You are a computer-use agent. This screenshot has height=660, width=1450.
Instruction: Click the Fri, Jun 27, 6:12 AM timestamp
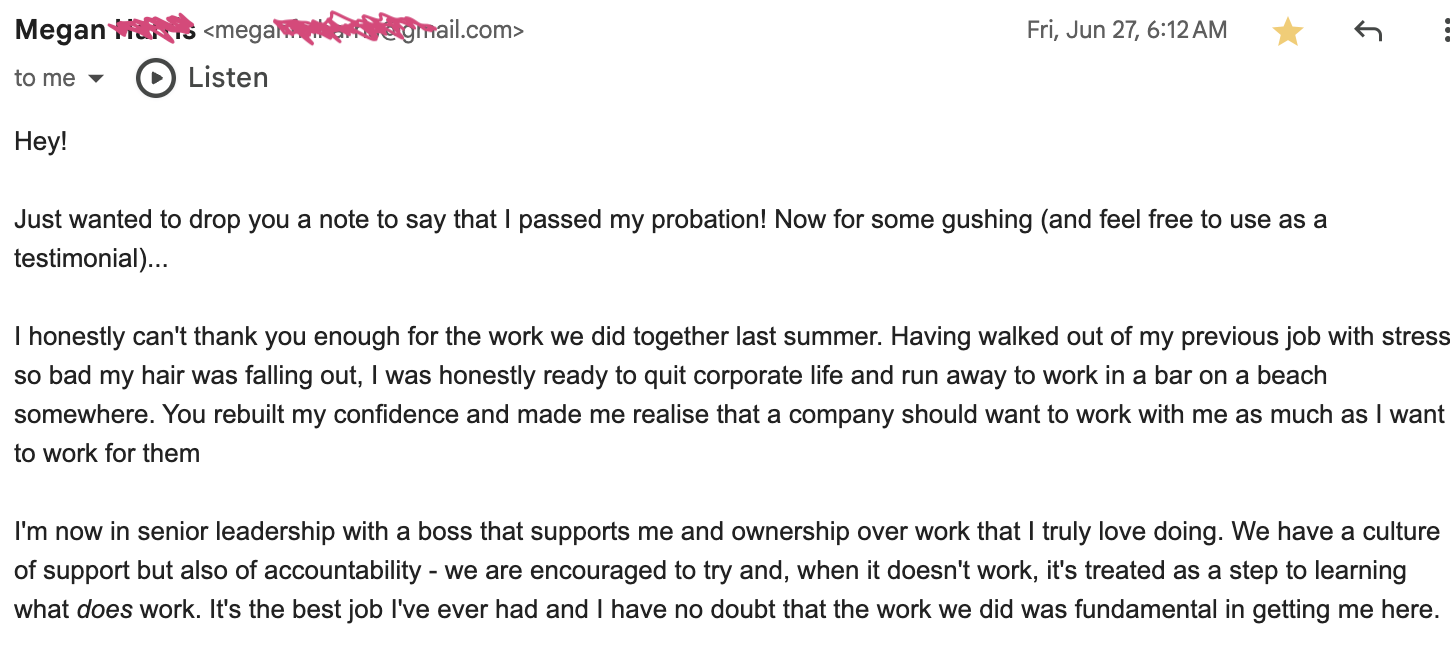pyautogui.click(x=1126, y=30)
